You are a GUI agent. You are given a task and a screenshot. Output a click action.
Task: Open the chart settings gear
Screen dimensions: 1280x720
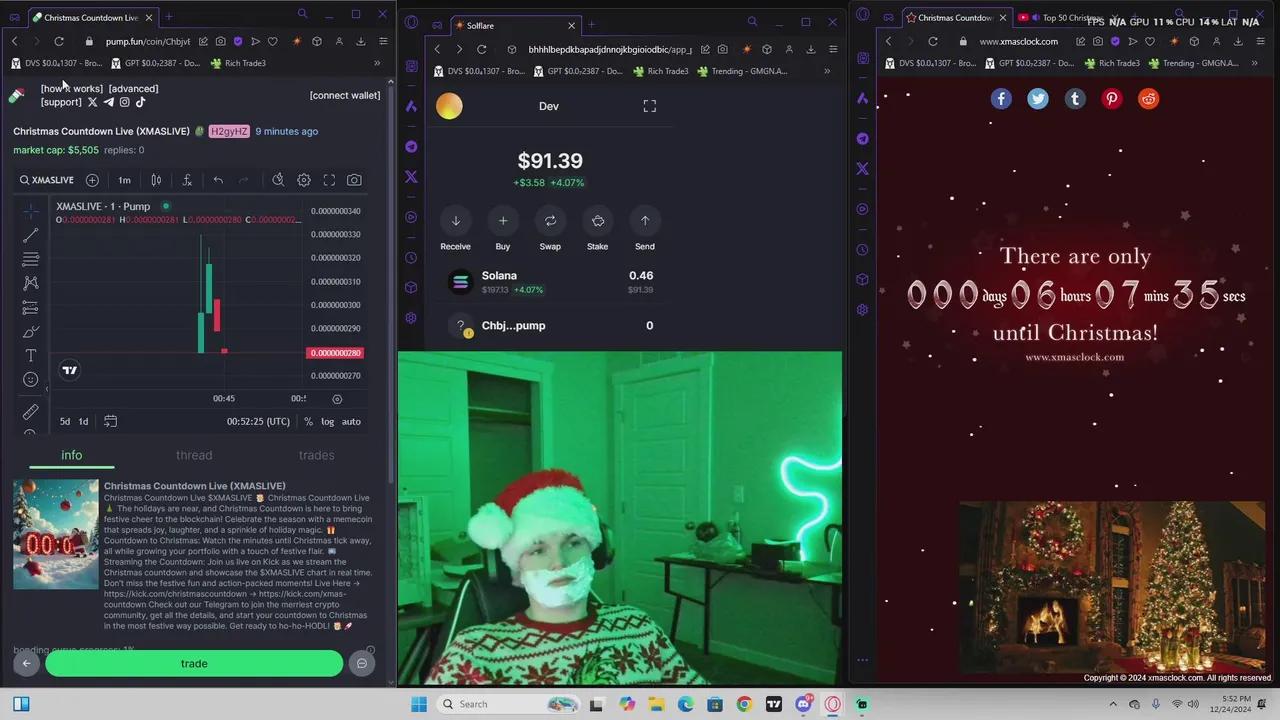click(304, 180)
